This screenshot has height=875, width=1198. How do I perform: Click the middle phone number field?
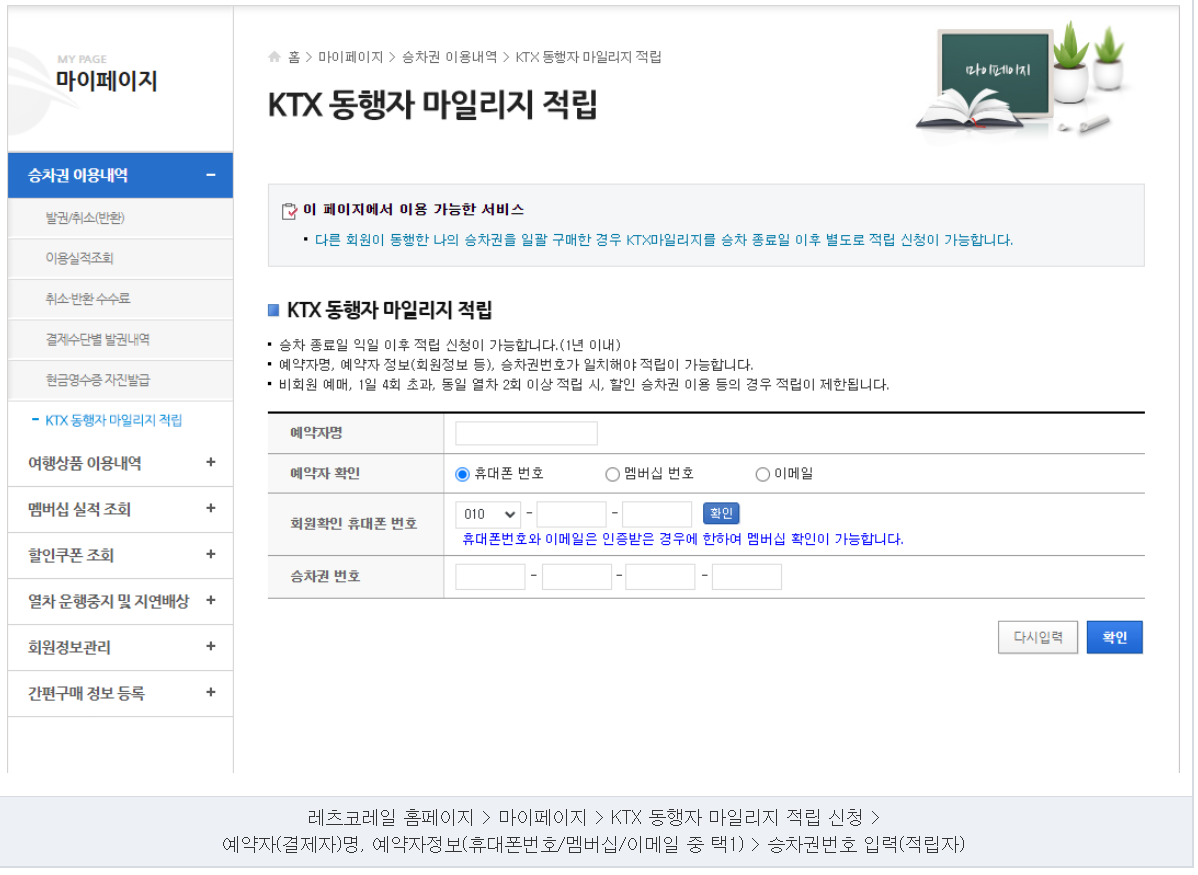pyautogui.click(x=573, y=515)
